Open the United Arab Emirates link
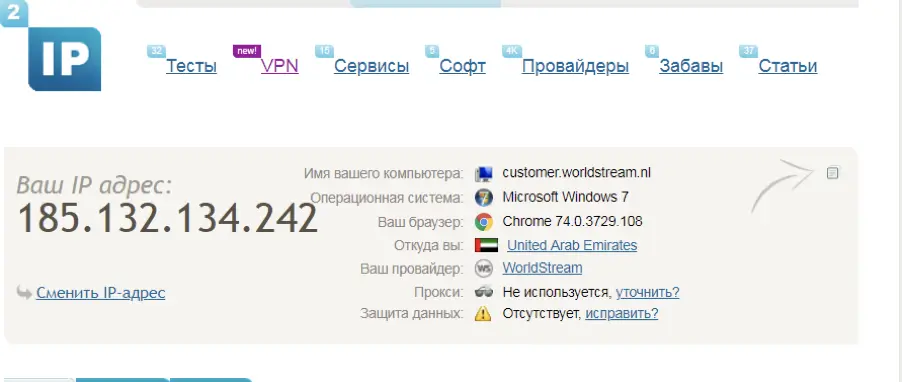 572,246
